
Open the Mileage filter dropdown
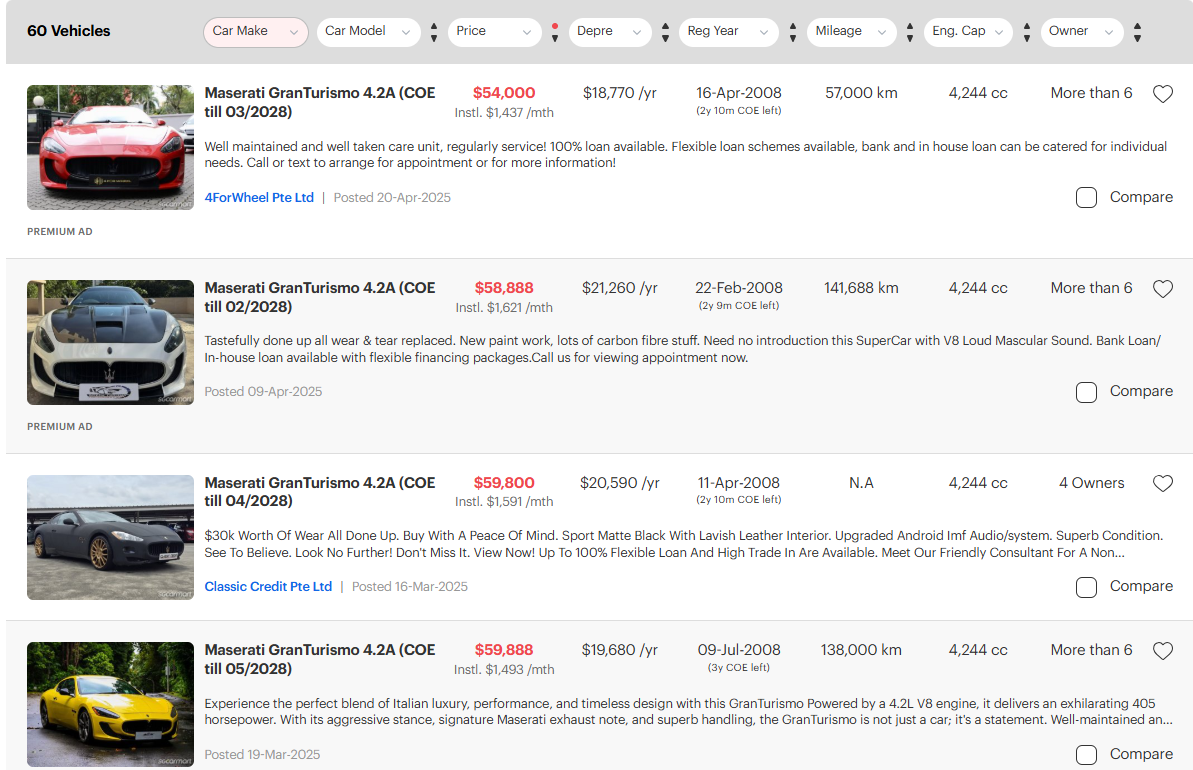coord(851,32)
